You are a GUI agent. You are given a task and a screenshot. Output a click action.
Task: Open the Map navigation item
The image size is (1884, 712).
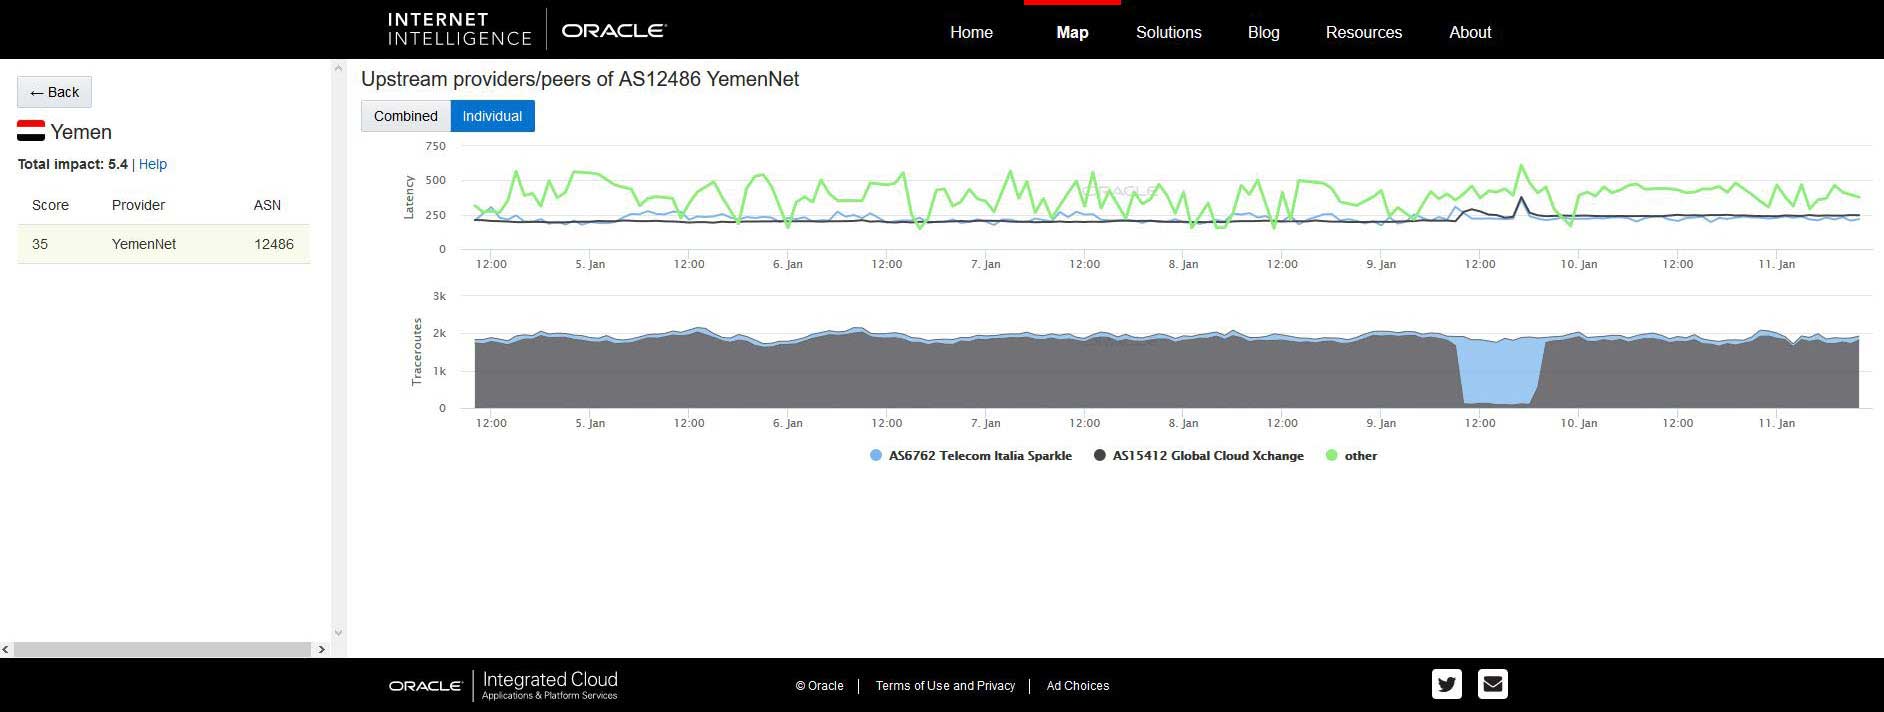coord(1072,32)
